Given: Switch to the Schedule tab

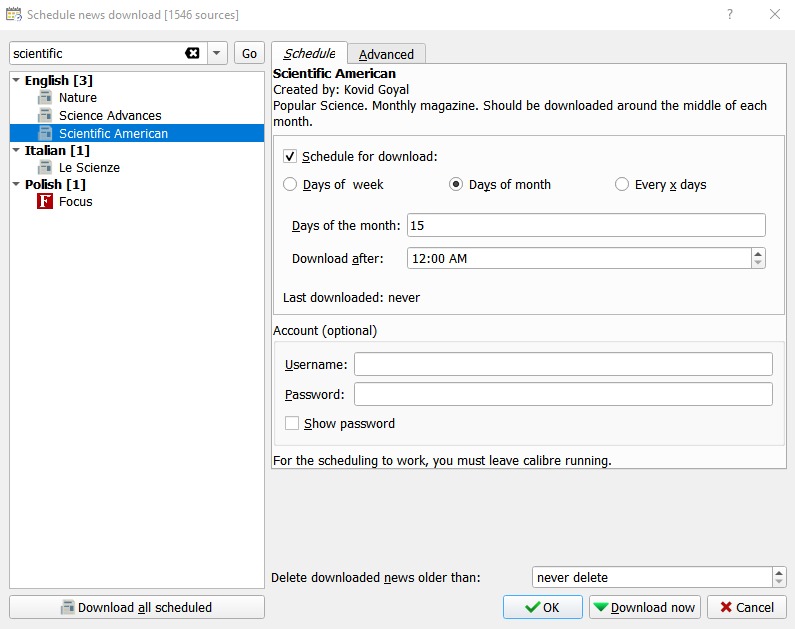Looking at the screenshot, I should coord(309,53).
